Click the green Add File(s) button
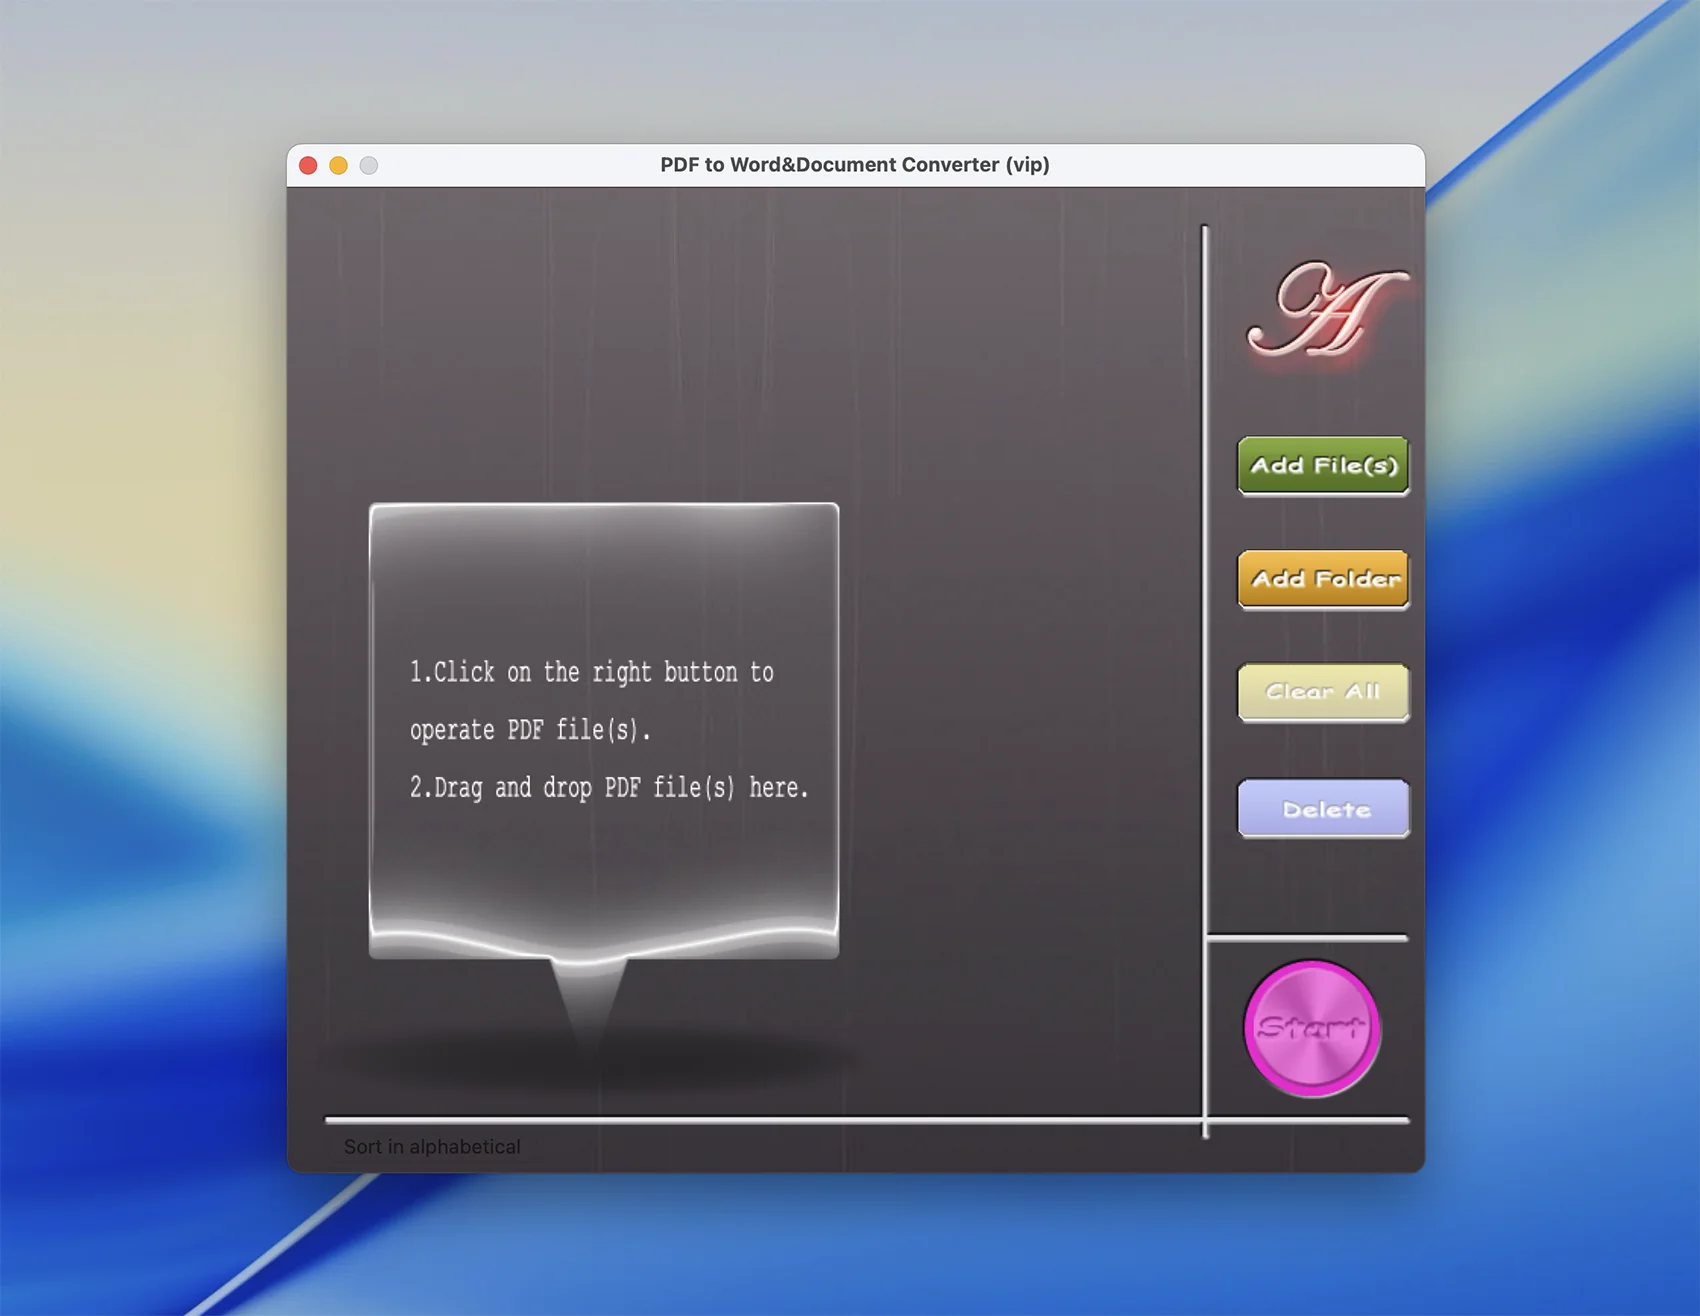1700x1316 pixels. pos(1323,466)
